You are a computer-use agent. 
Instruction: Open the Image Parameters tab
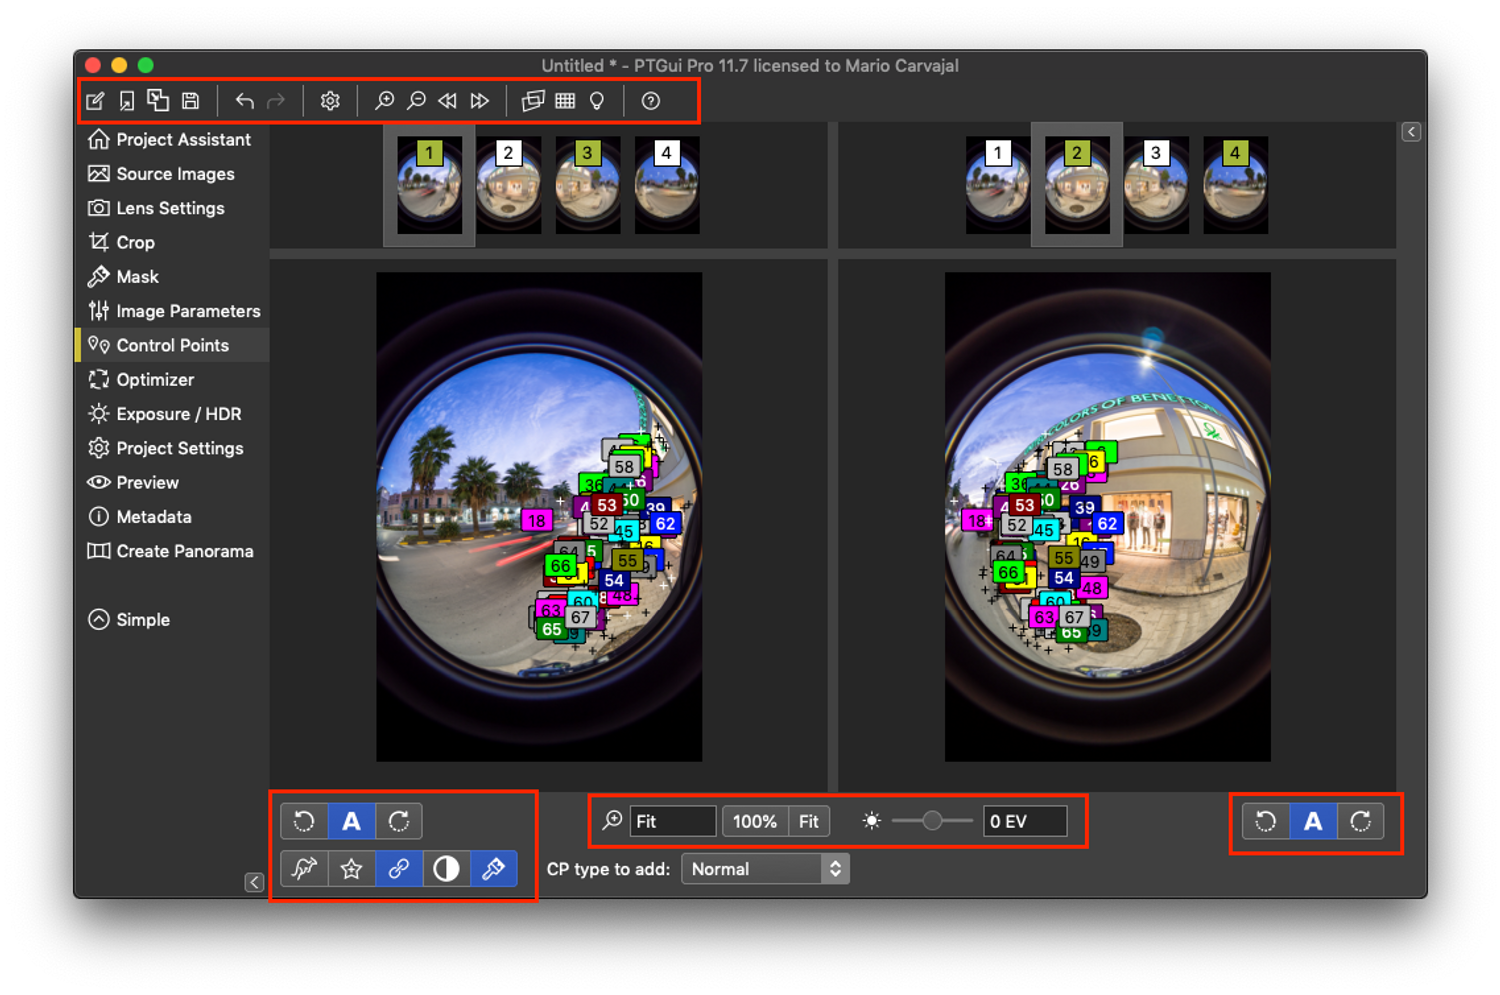tap(172, 311)
